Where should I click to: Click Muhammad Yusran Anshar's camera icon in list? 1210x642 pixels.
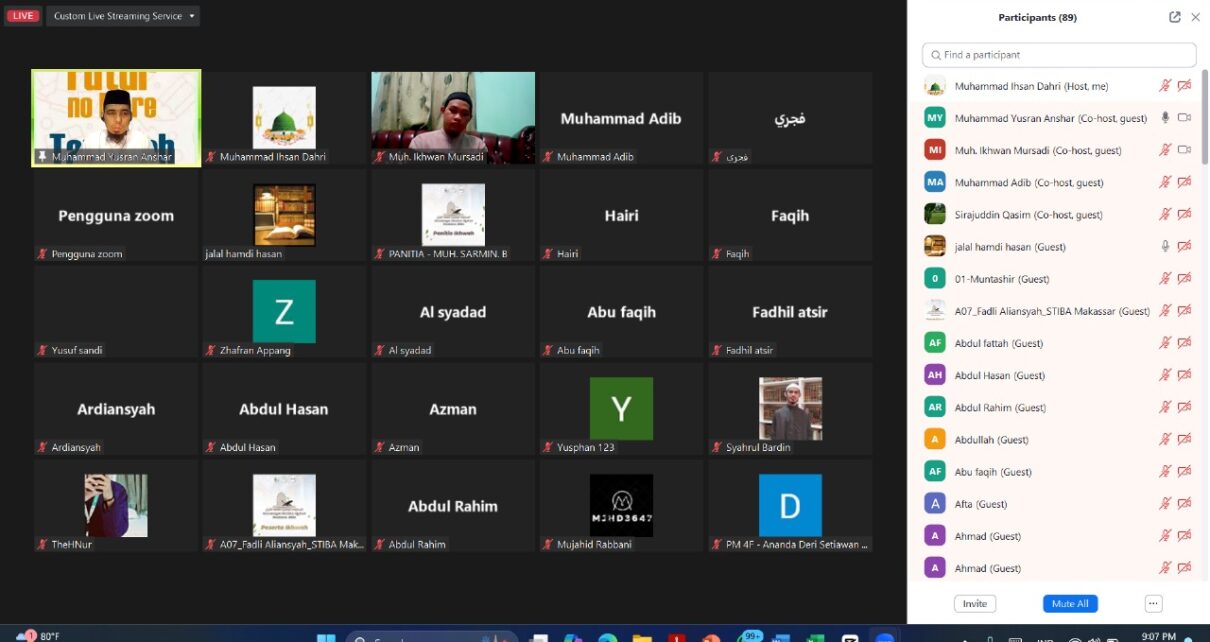(1184, 118)
